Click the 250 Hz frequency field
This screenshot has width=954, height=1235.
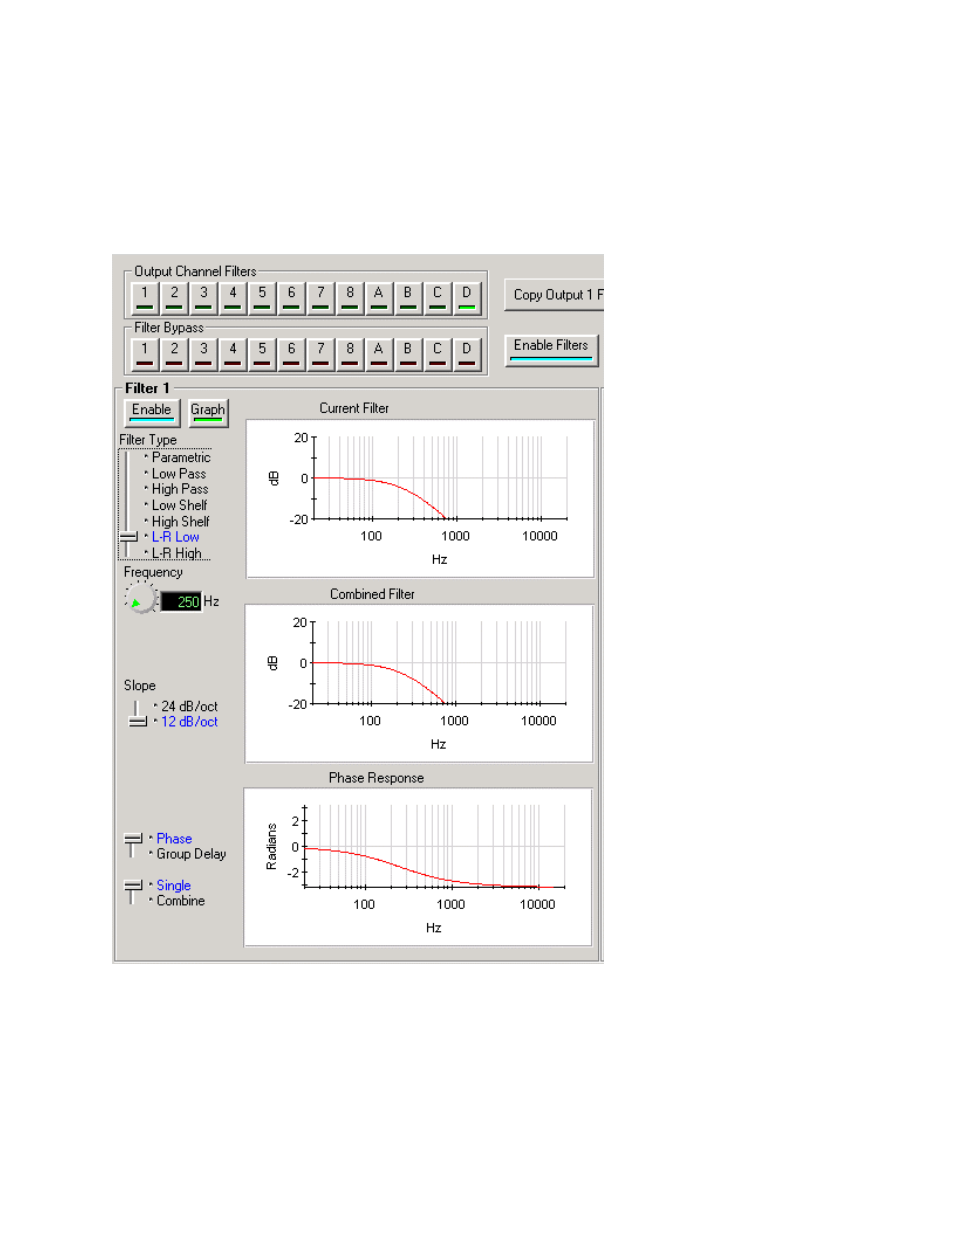182,602
